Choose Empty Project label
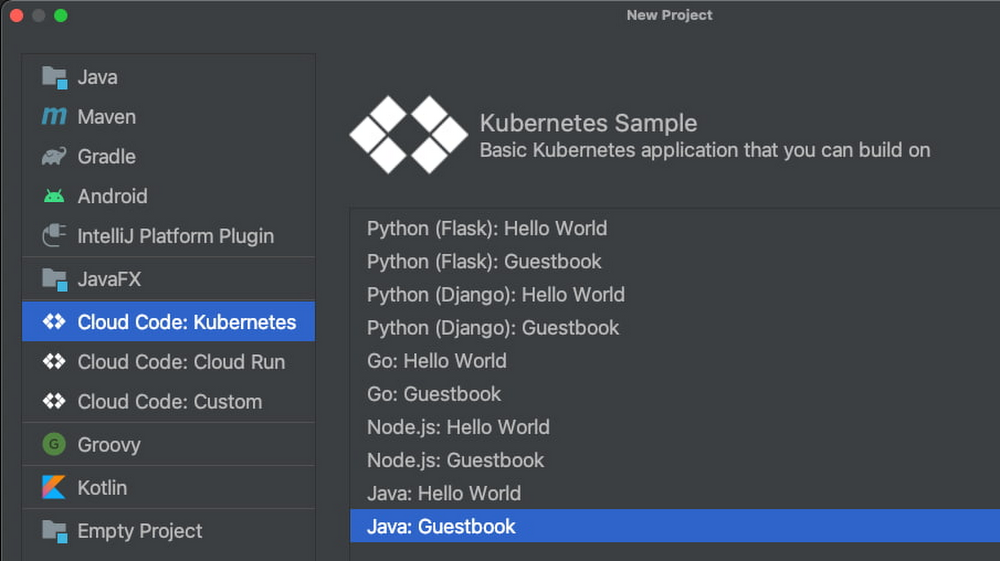 click(140, 531)
